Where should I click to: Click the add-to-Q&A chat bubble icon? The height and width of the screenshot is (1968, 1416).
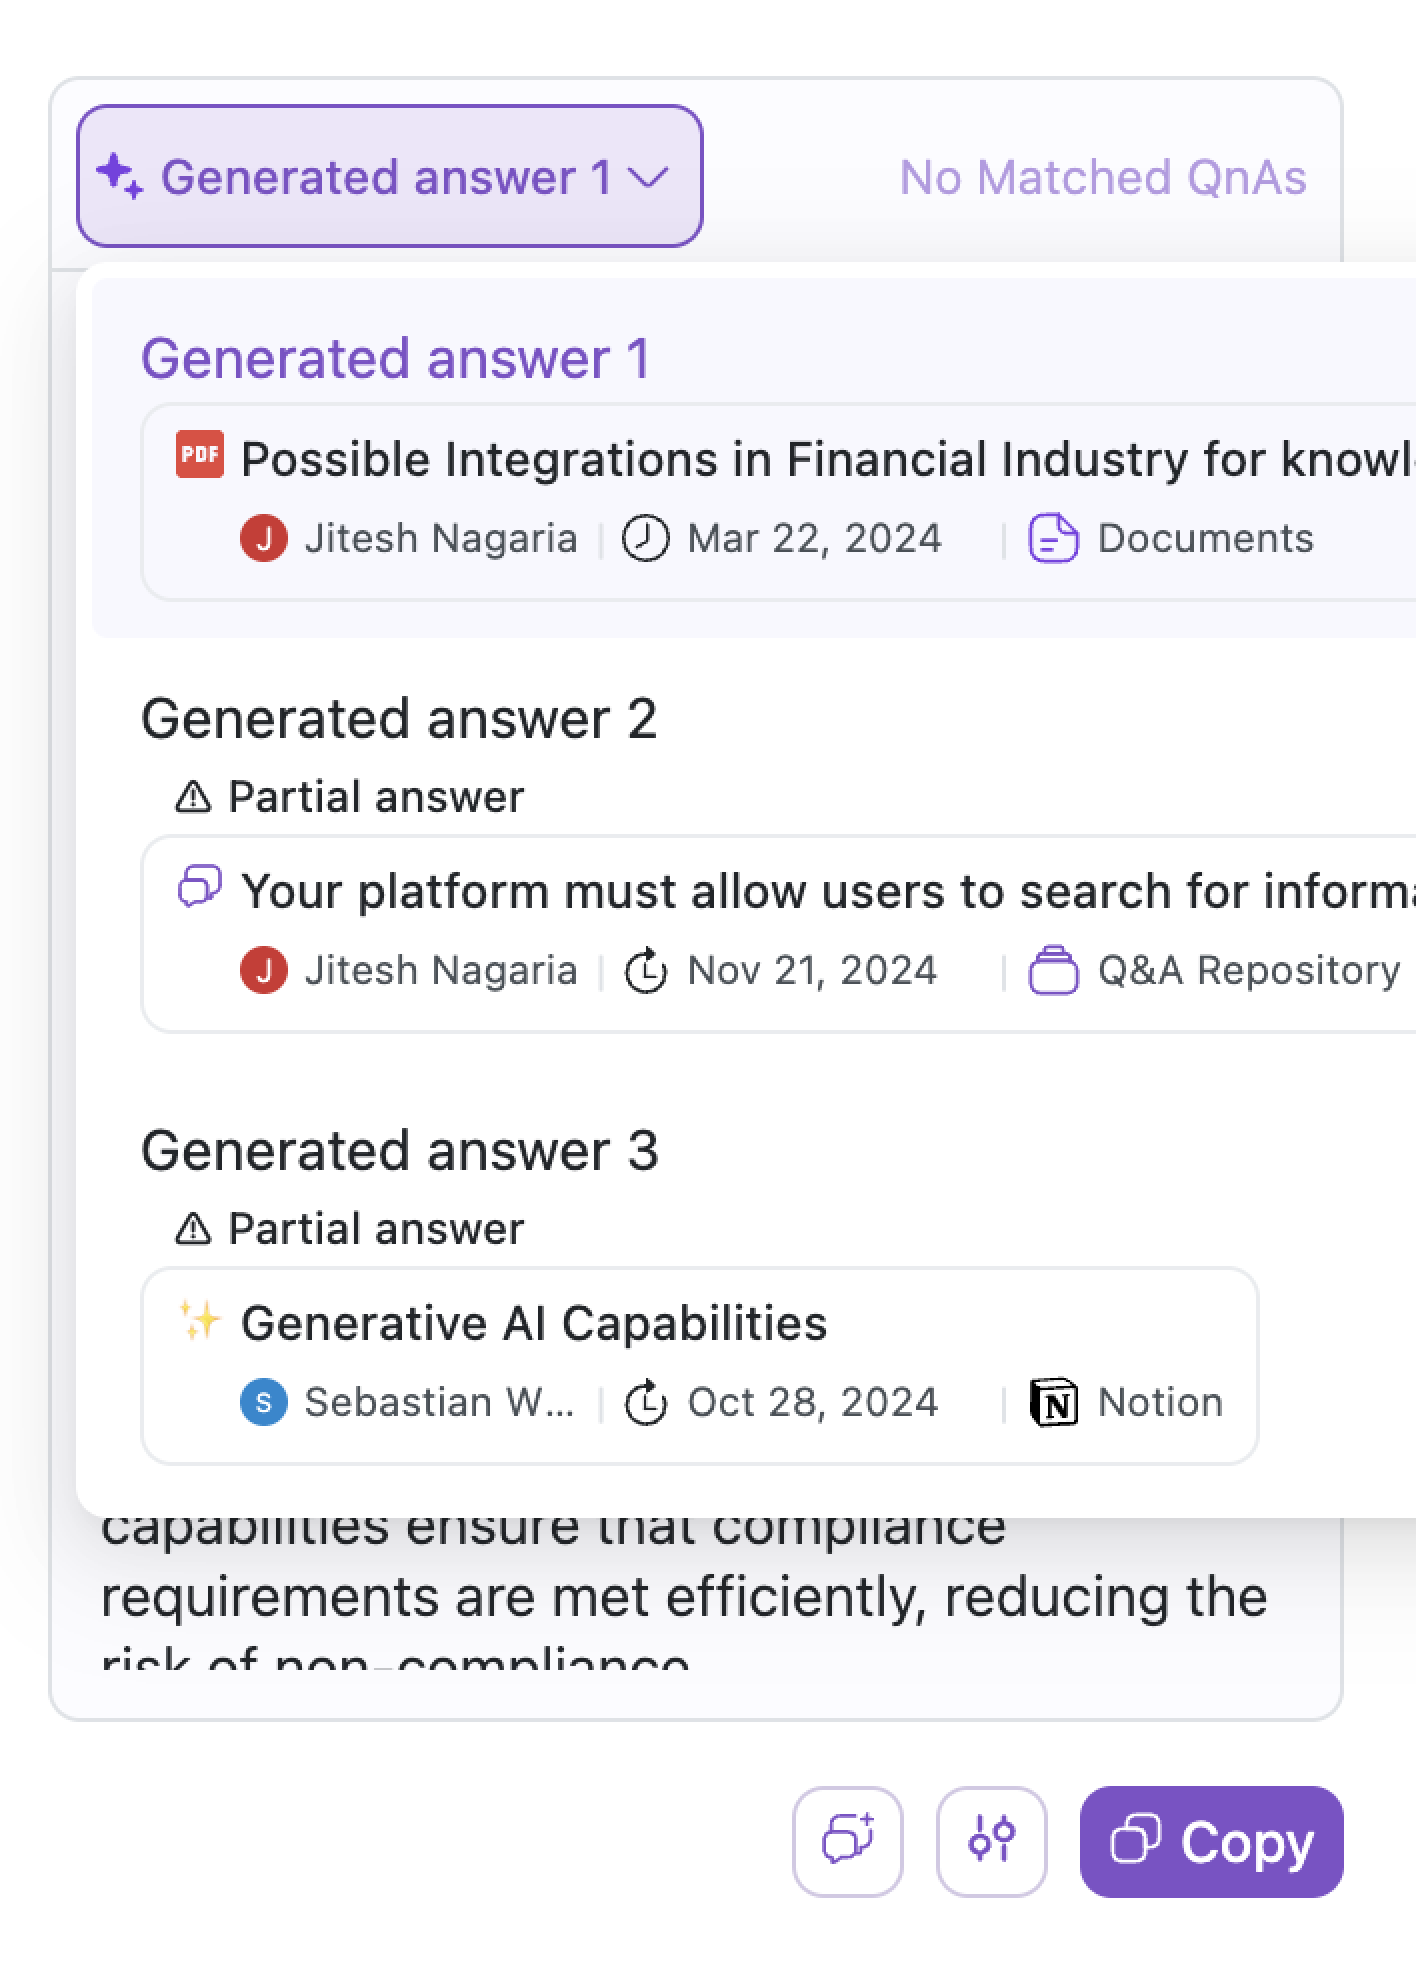pyautogui.click(x=847, y=1841)
